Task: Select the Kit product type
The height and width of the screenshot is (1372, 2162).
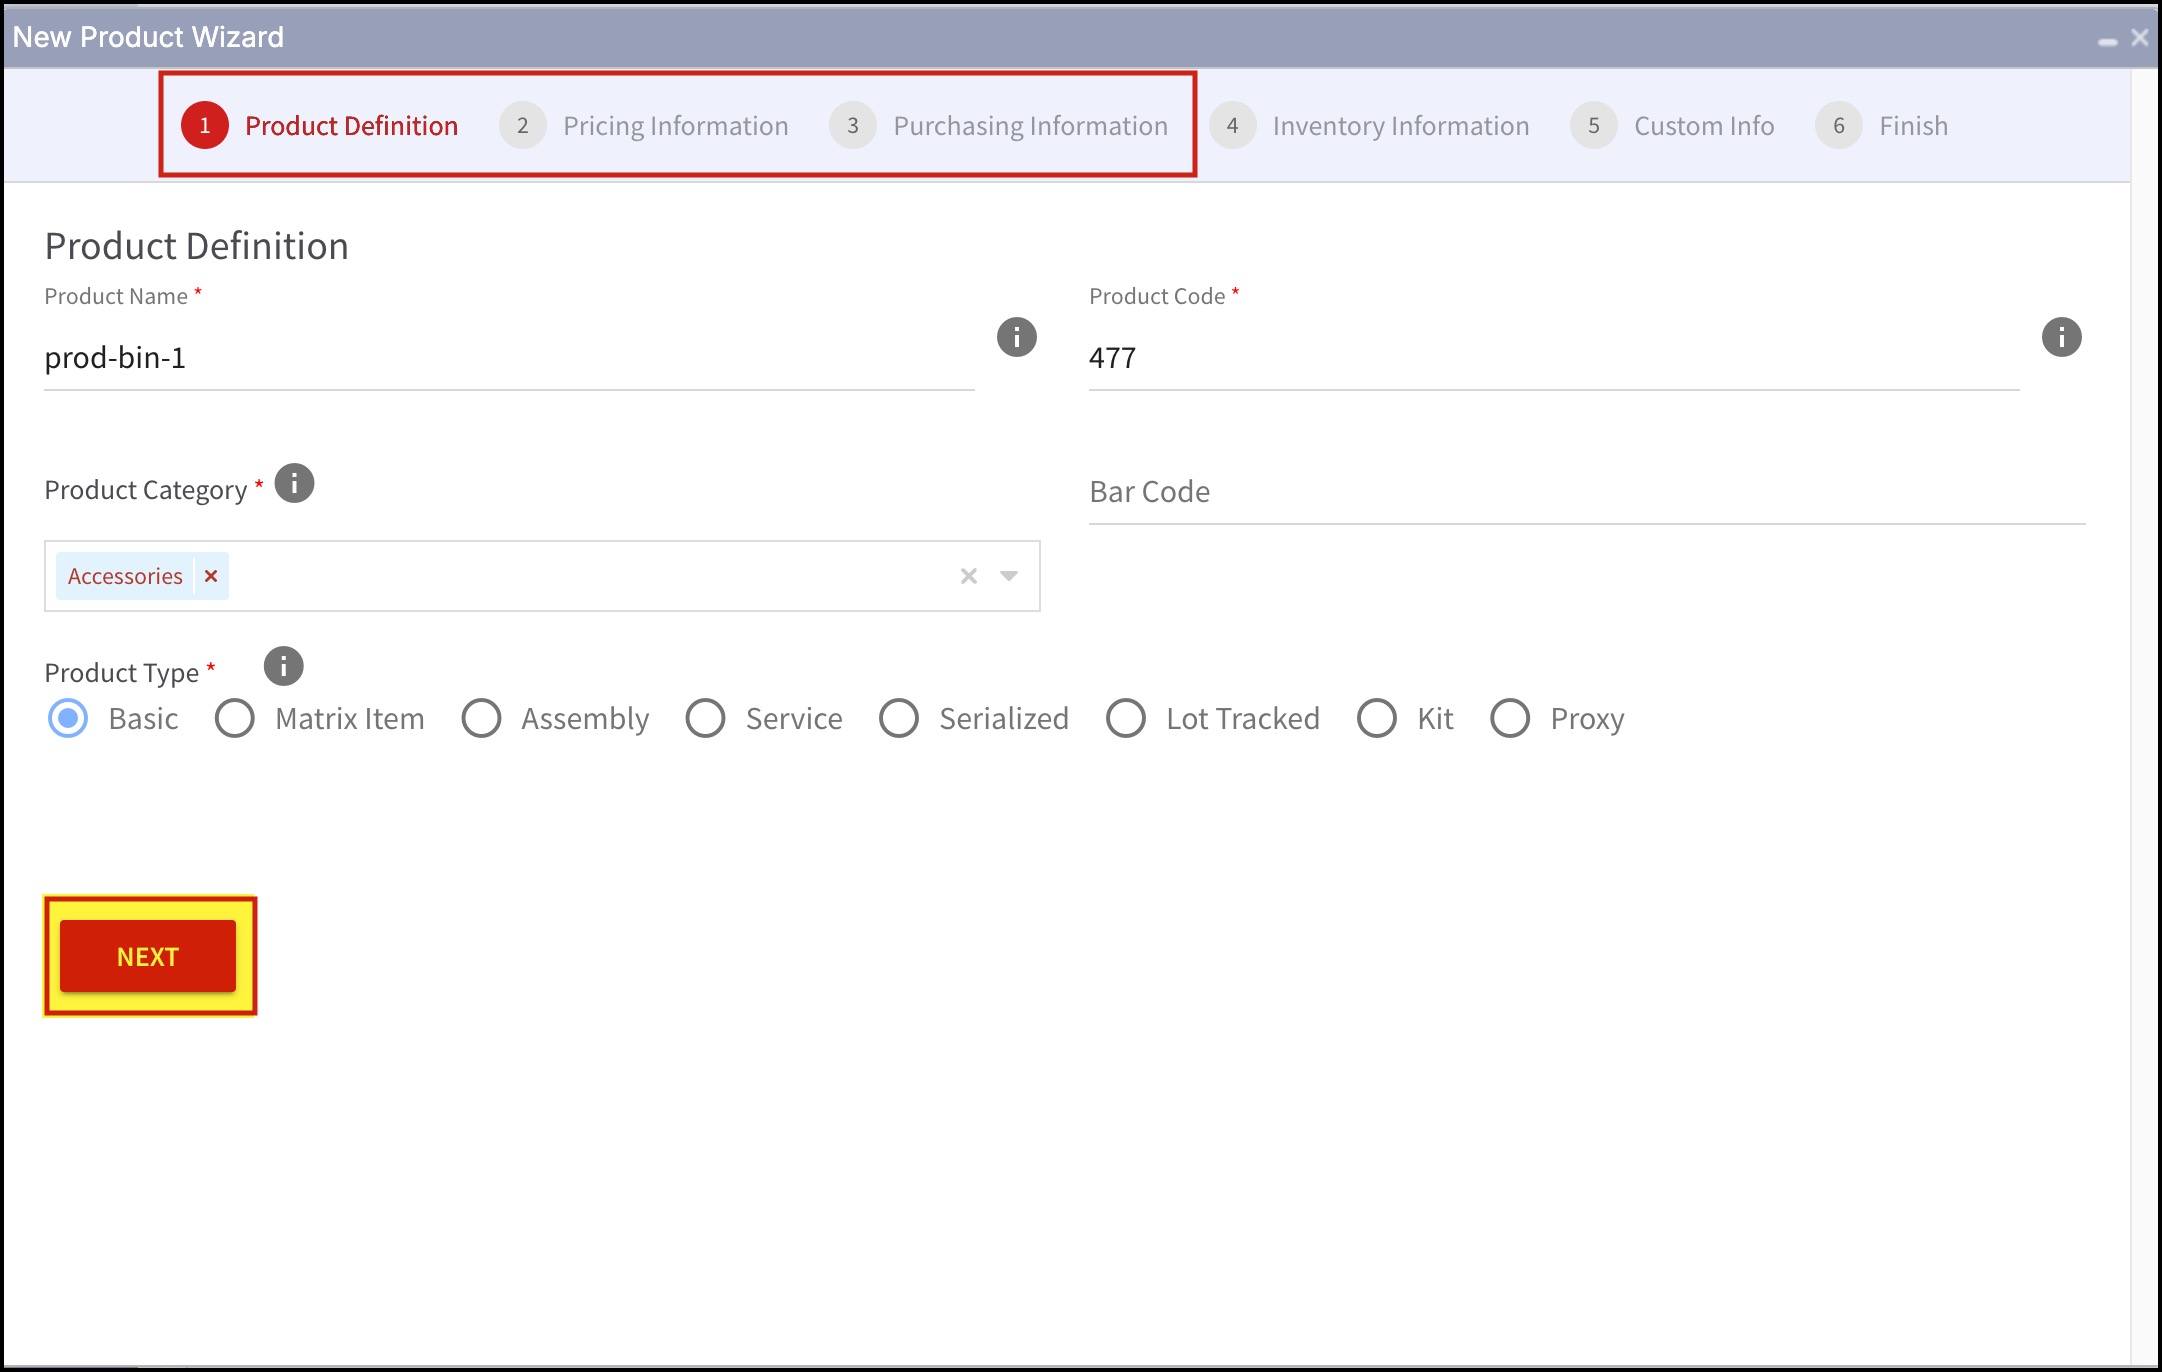Action: (x=1377, y=718)
